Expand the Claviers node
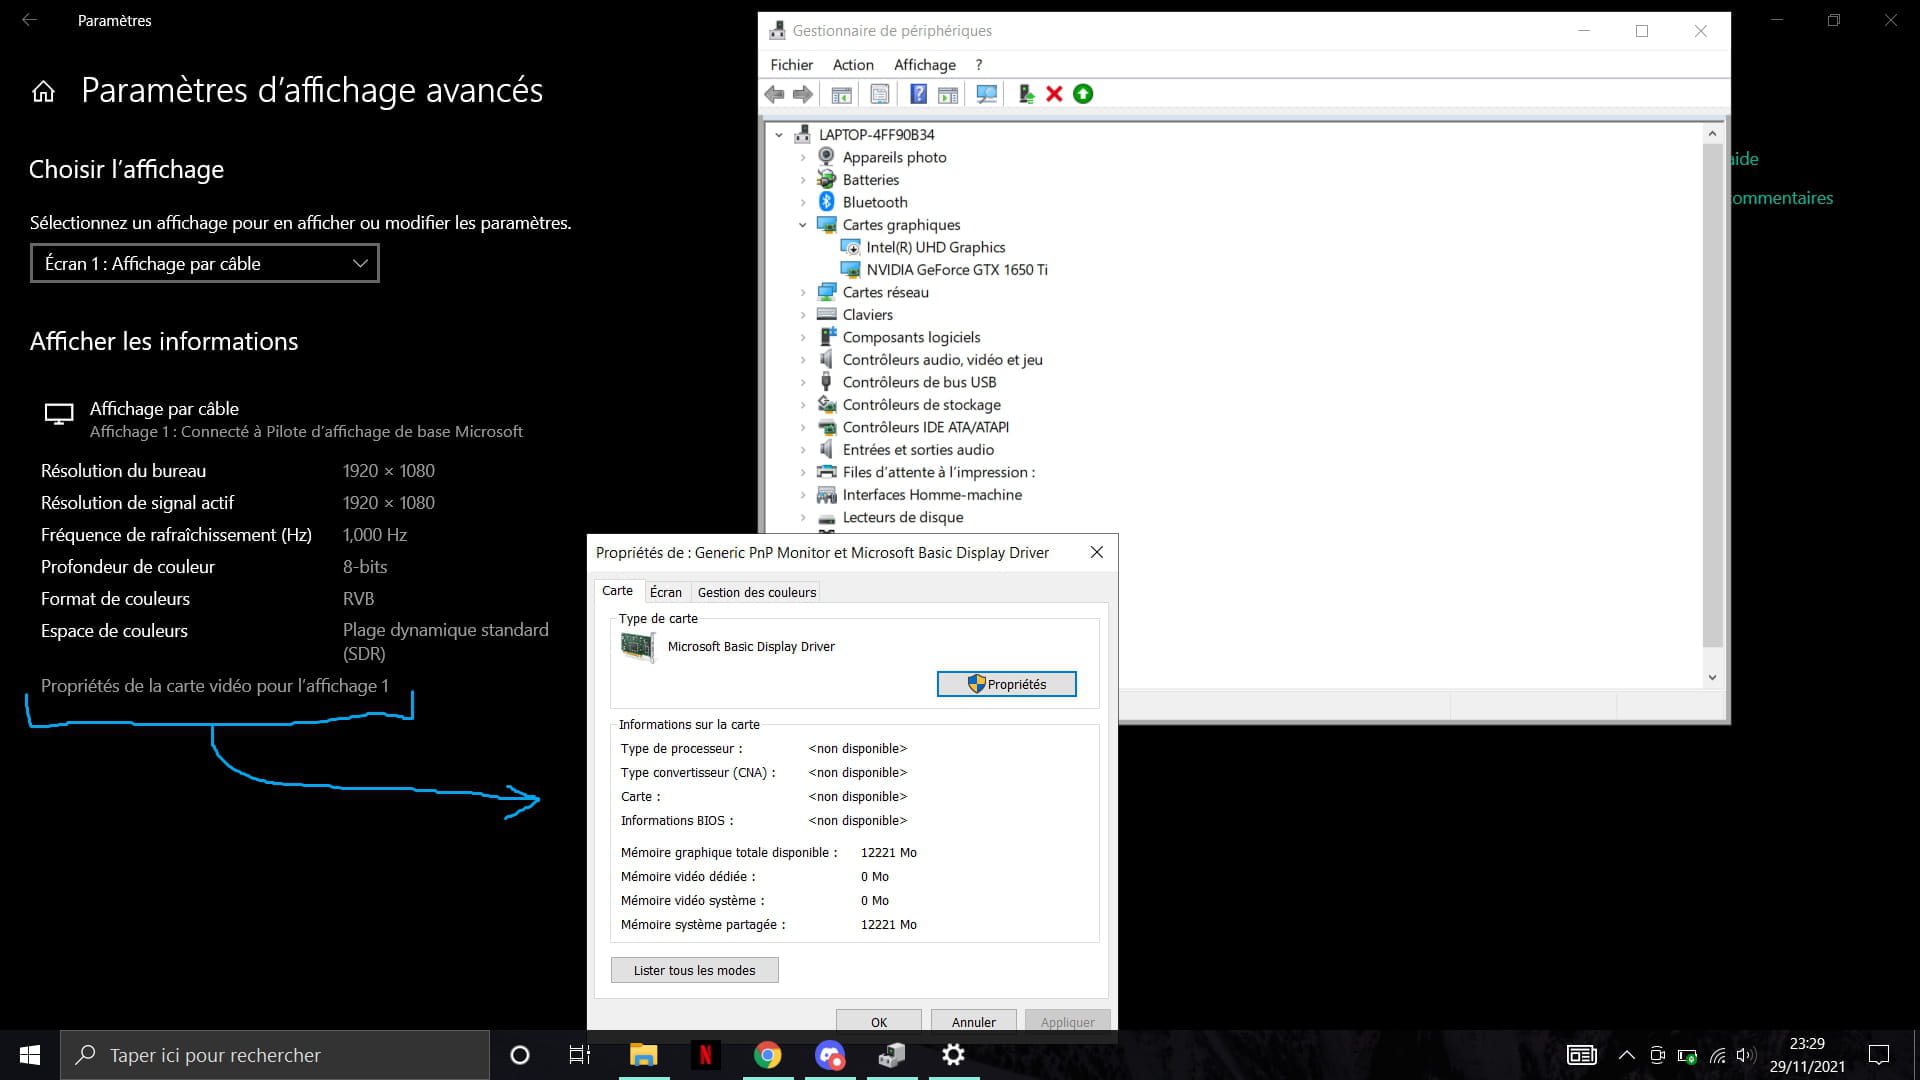This screenshot has height=1080, width=1920. (803, 315)
